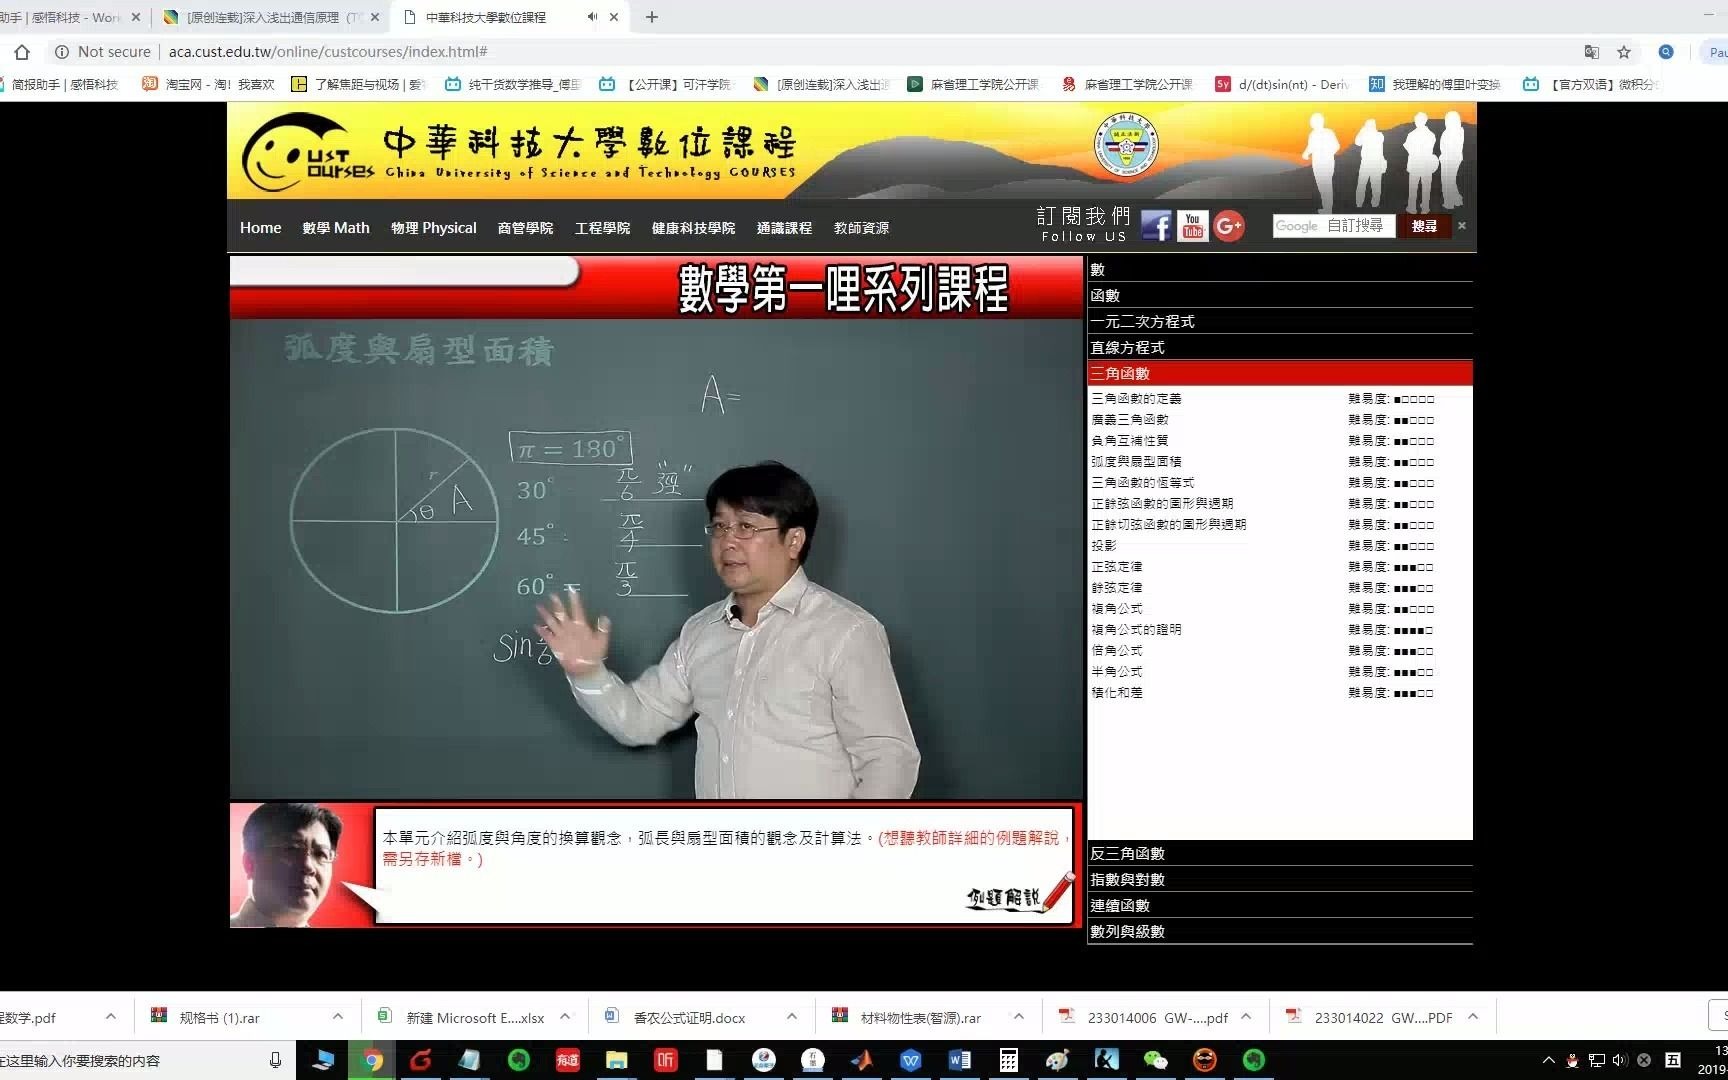Launch WeChat from the taskbar

1155,1060
